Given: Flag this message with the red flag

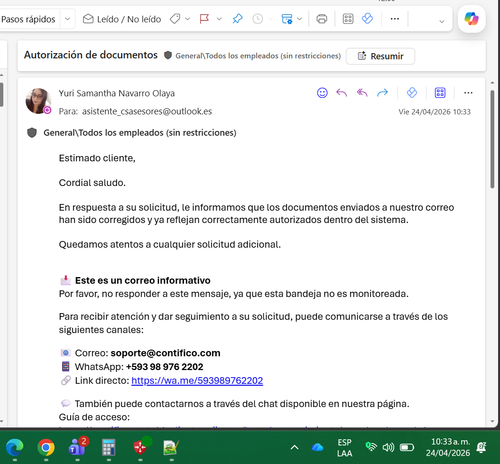Looking at the screenshot, I should (204, 19).
